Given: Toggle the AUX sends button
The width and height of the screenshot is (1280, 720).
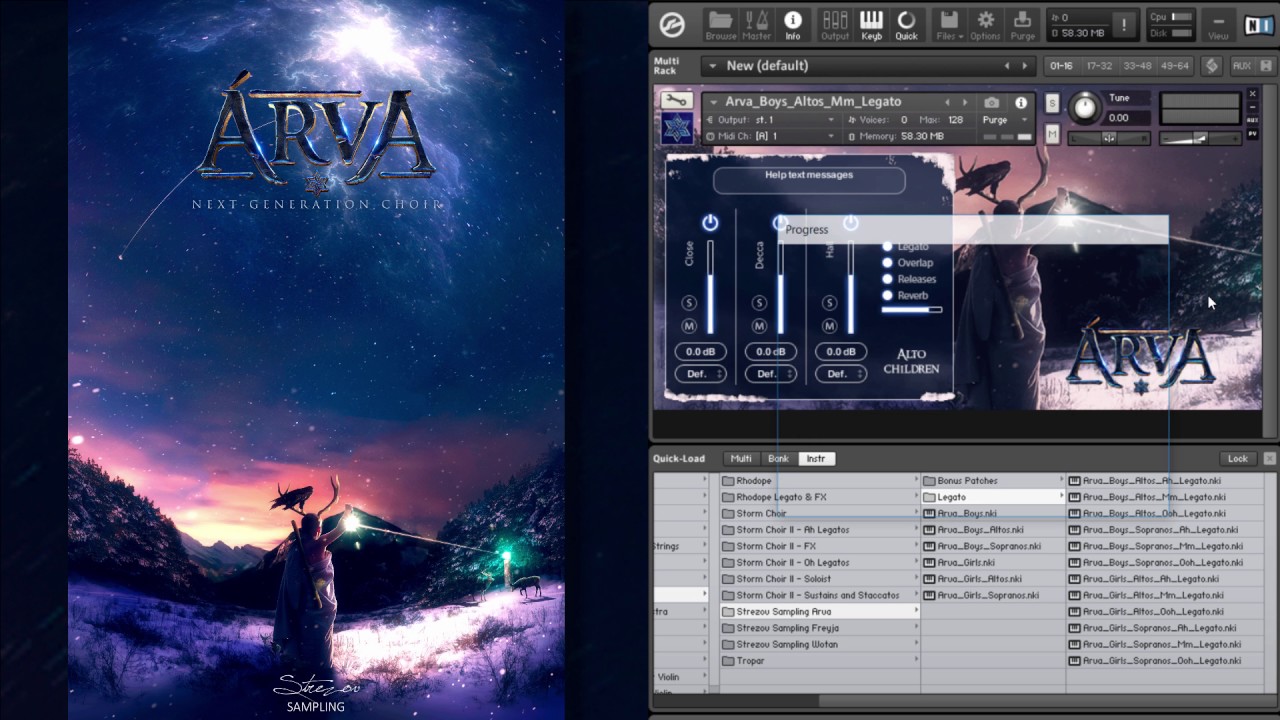Looking at the screenshot, I should 1241,66.
